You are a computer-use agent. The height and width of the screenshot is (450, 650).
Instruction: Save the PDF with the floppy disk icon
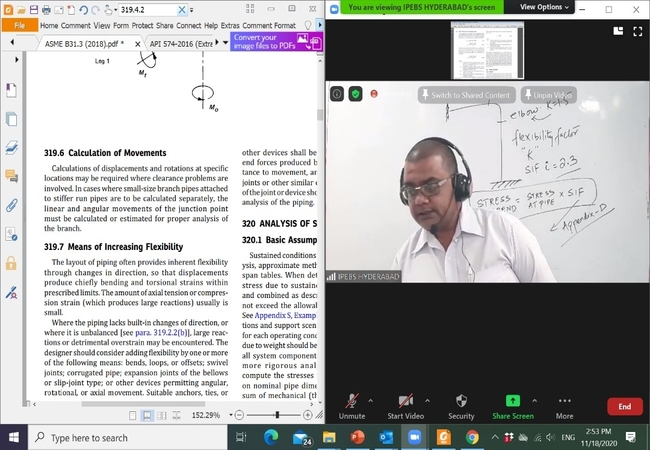pos(34,10)
